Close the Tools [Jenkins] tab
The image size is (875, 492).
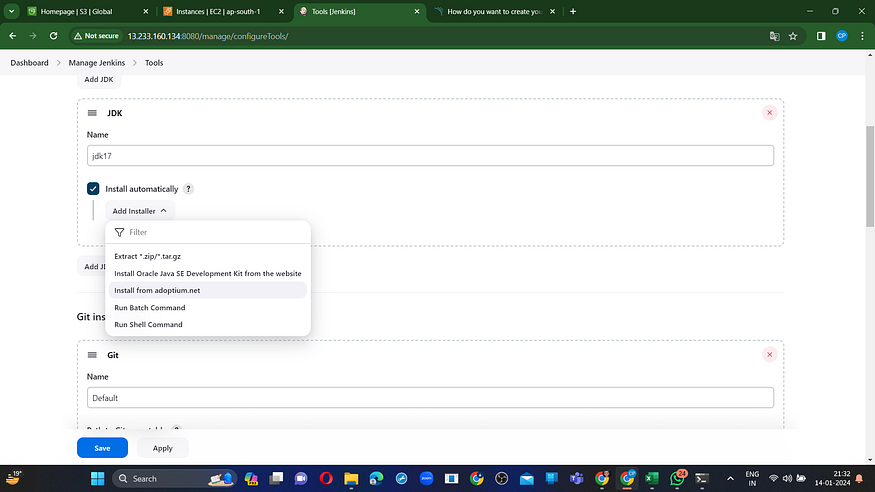coord(417,11)
